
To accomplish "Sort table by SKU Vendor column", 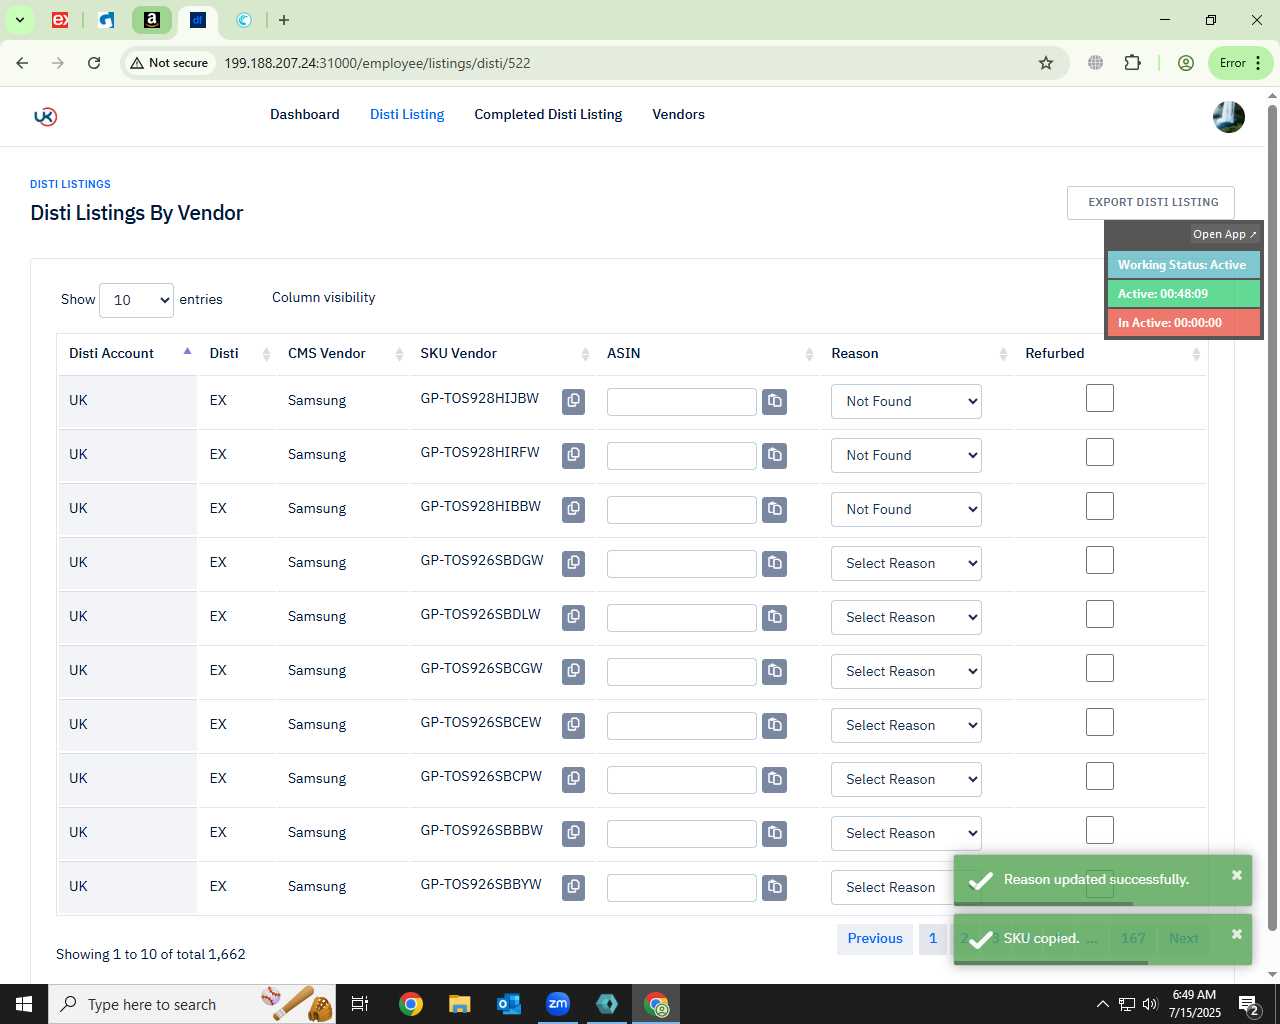I will coord(503,353).
